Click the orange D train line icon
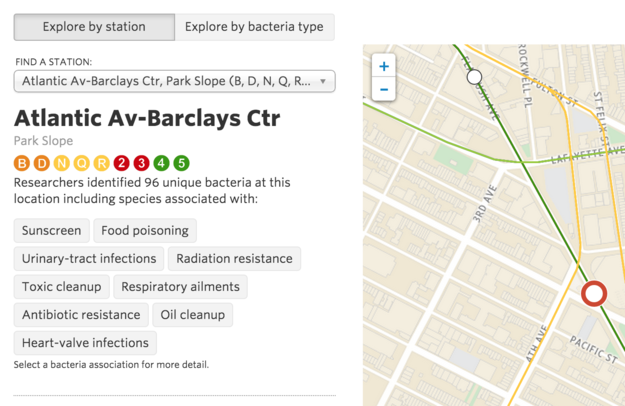The height and width of the screenshot is (406, 625). pyautogui.click(x=42, y=163)
